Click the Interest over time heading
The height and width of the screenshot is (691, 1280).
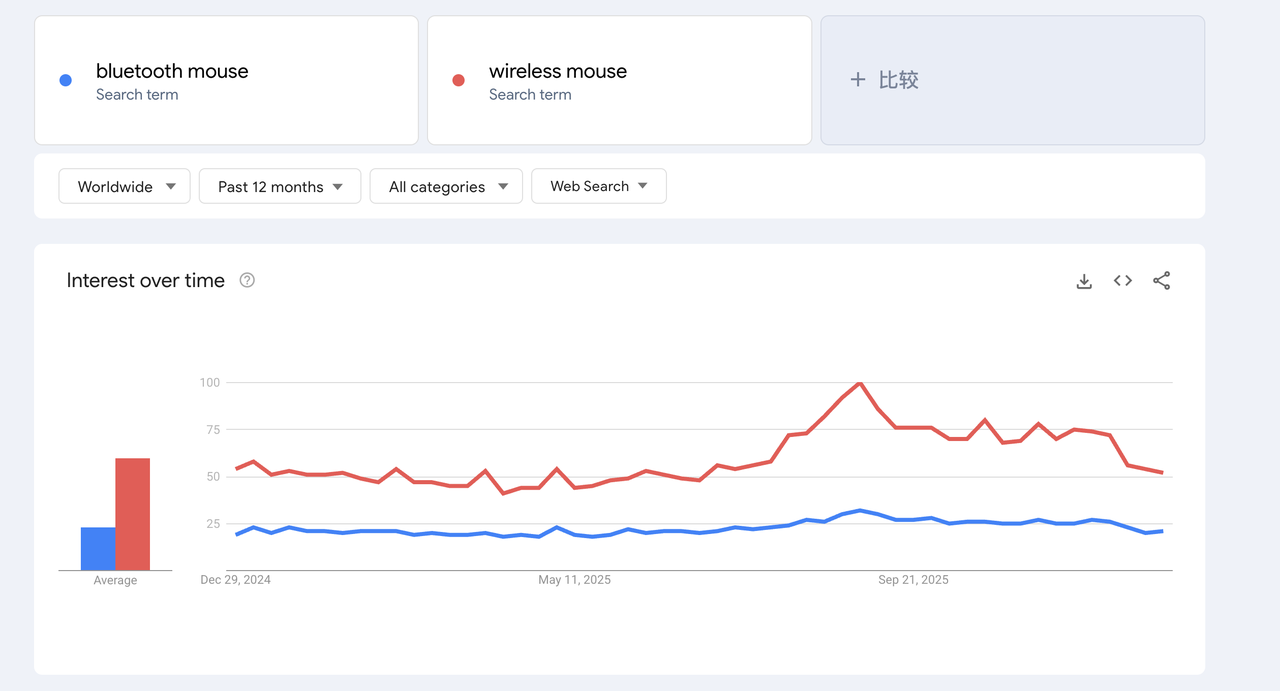pyautogui.click(x=145, y=281)
